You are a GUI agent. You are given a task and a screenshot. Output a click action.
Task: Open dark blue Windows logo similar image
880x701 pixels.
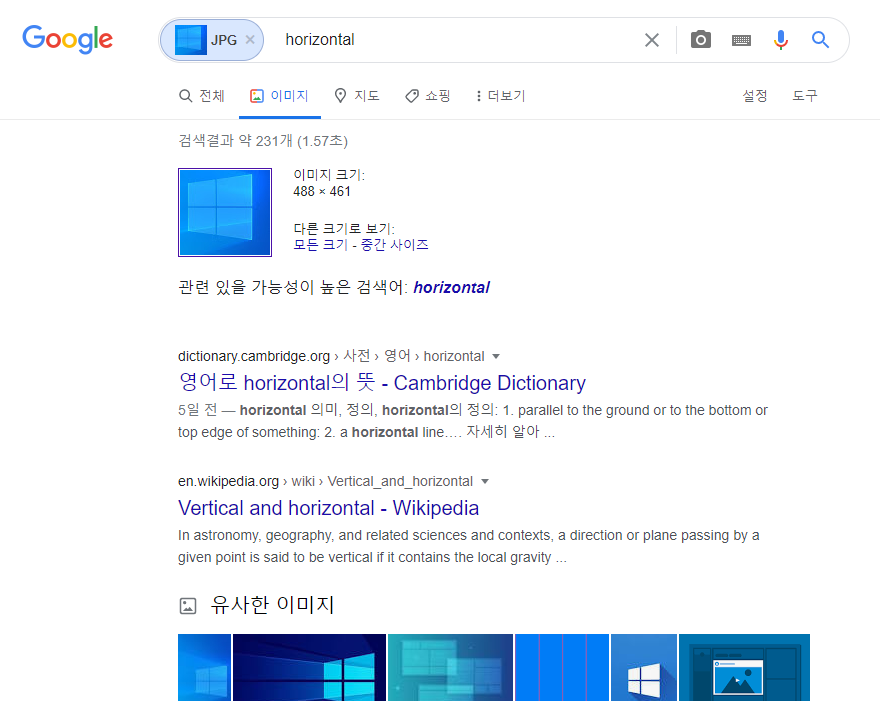309,667
